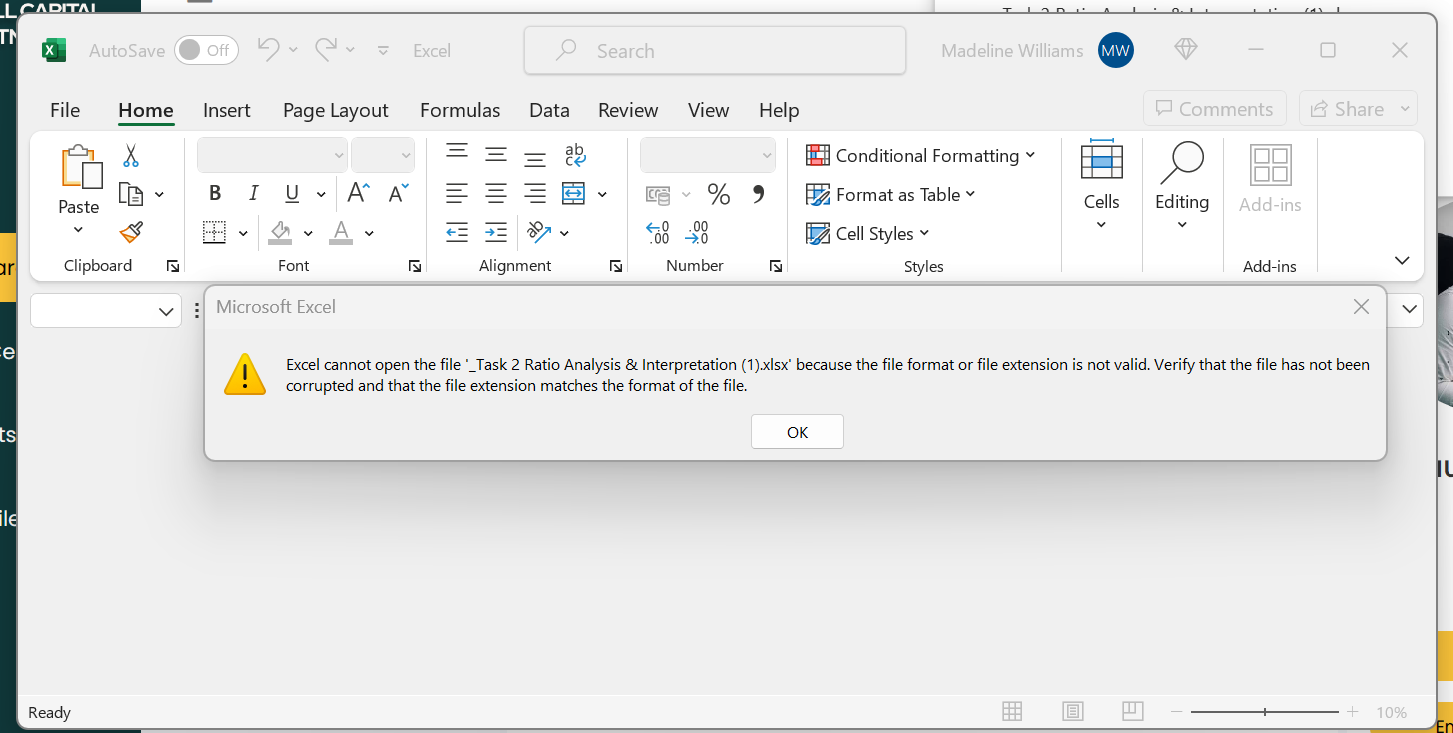Screen dimensions: 1453x733
Task: Click Decrease Font Size icon
Action: click(x=398, y=193)
